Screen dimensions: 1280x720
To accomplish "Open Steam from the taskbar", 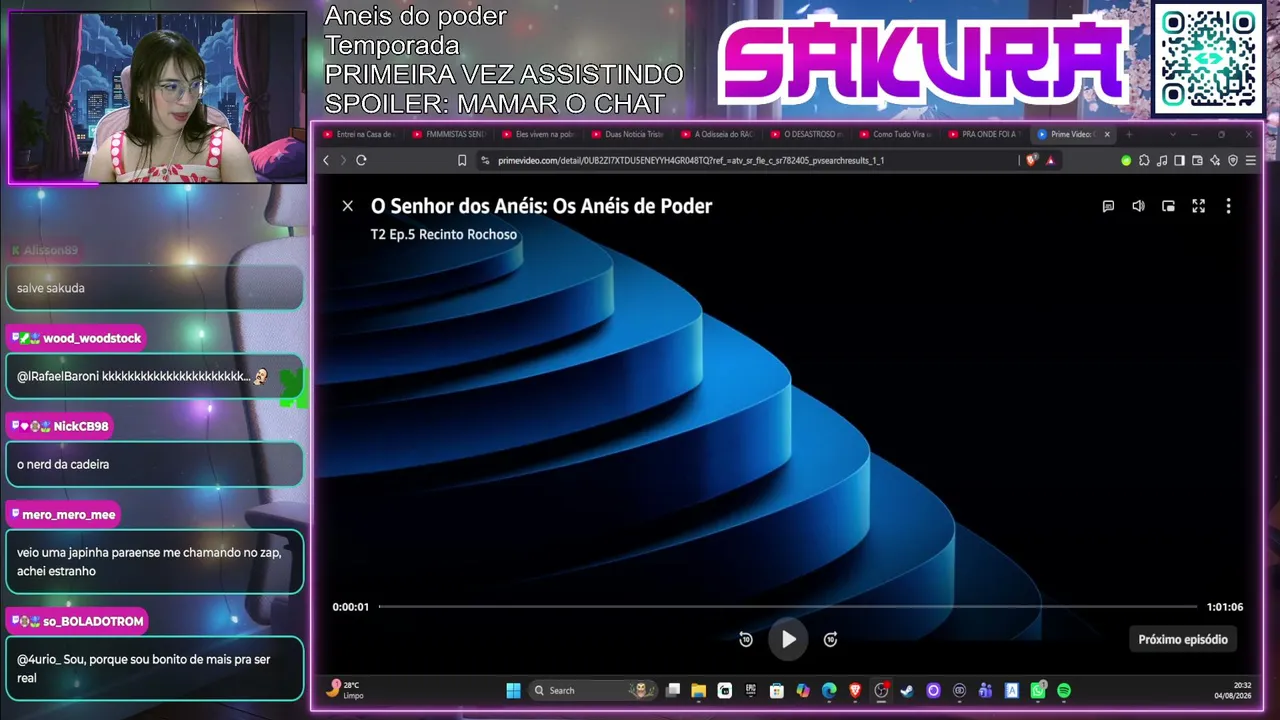I will click(x=907, y=690).
